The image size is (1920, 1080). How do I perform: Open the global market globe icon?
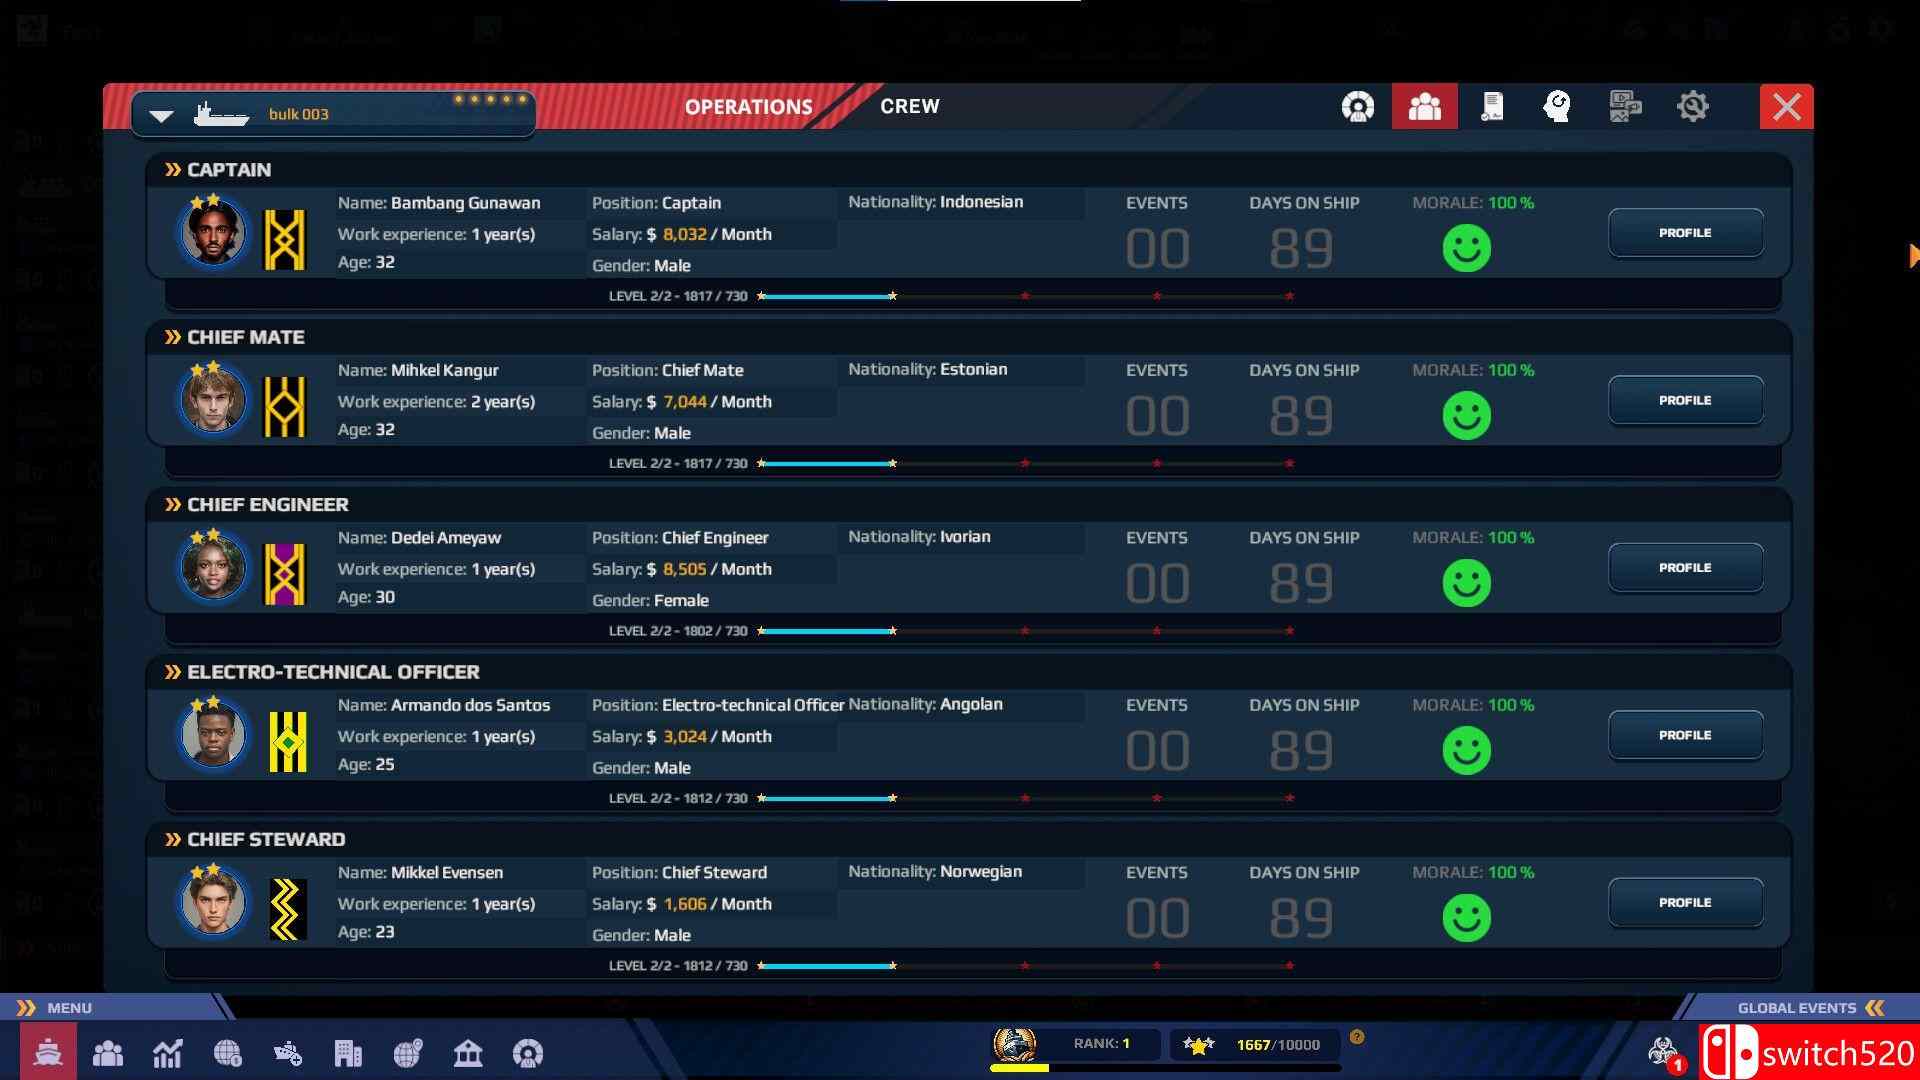(x=228, y=1053)
